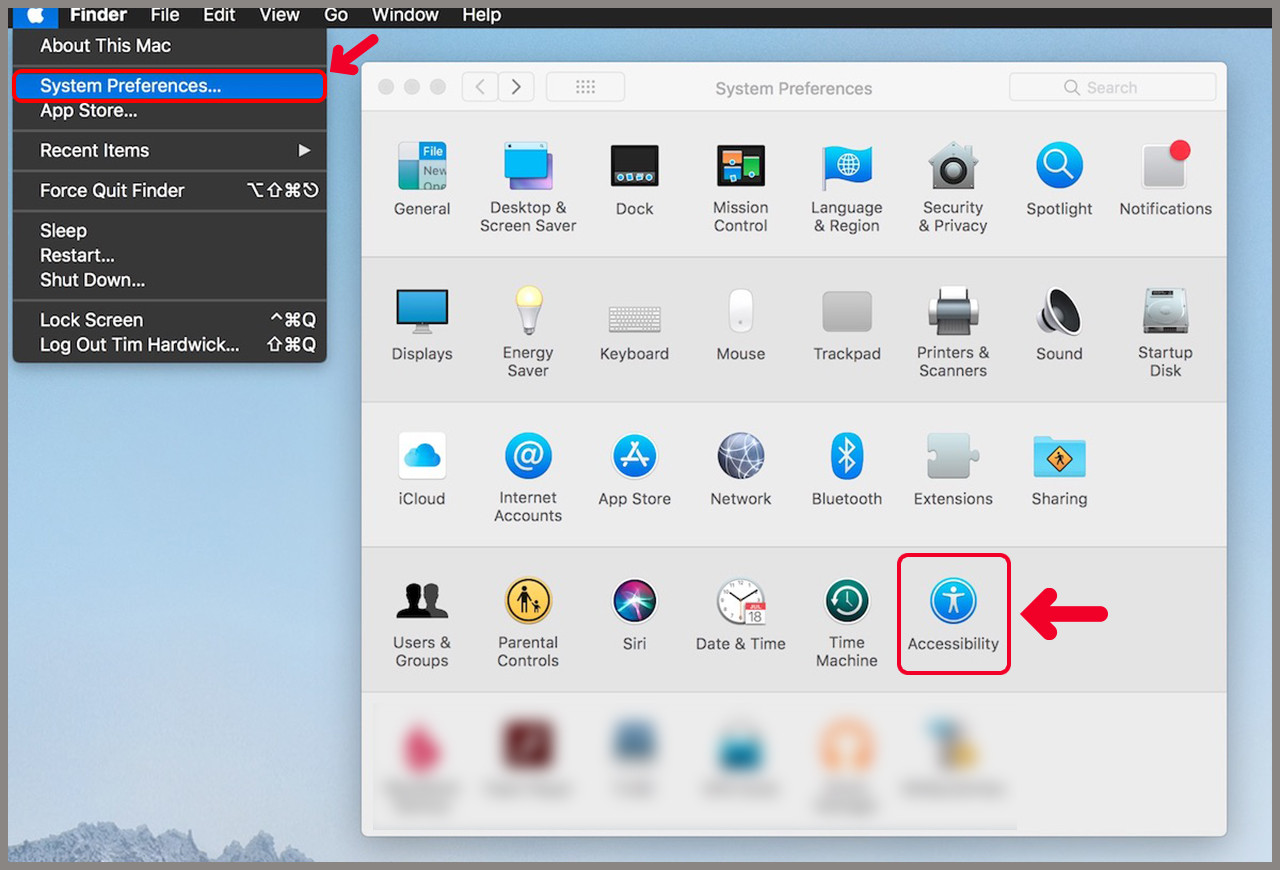Open the Siri preference pane

(x=635, y=614)
